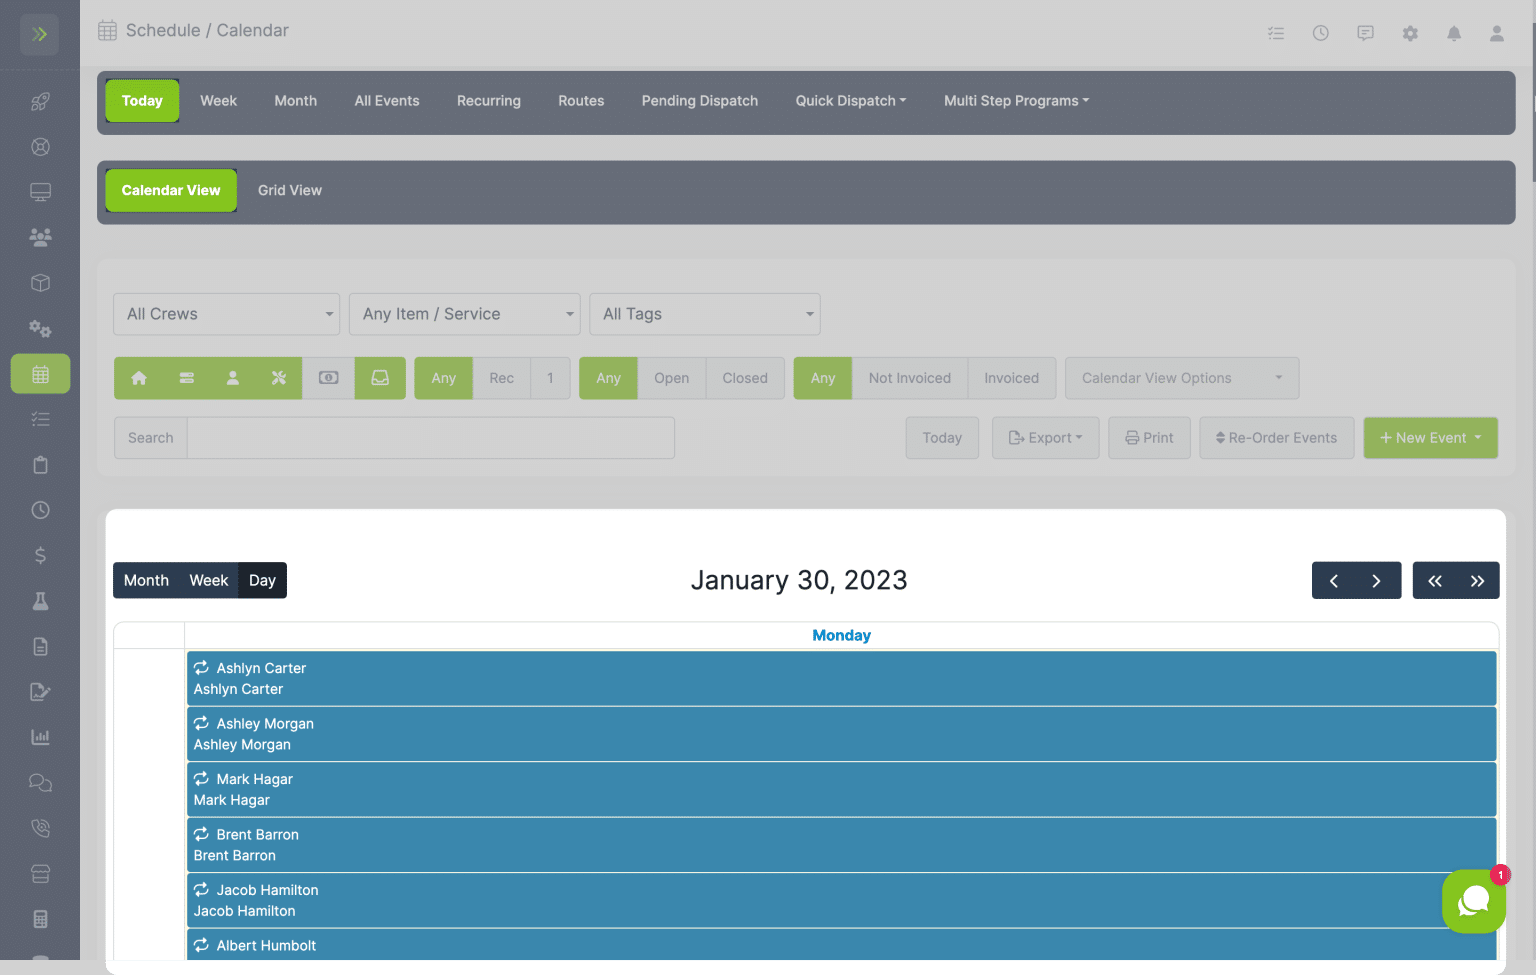Click the clock icon in the sidebar

[40, 509]
